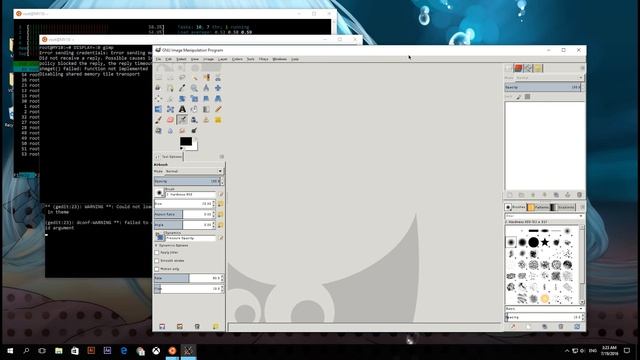Image resolution: width=640 pixels, height=360 pixels.
Task: Toggle lock alpha channel in Layers panel
Action: coord(527,97)
